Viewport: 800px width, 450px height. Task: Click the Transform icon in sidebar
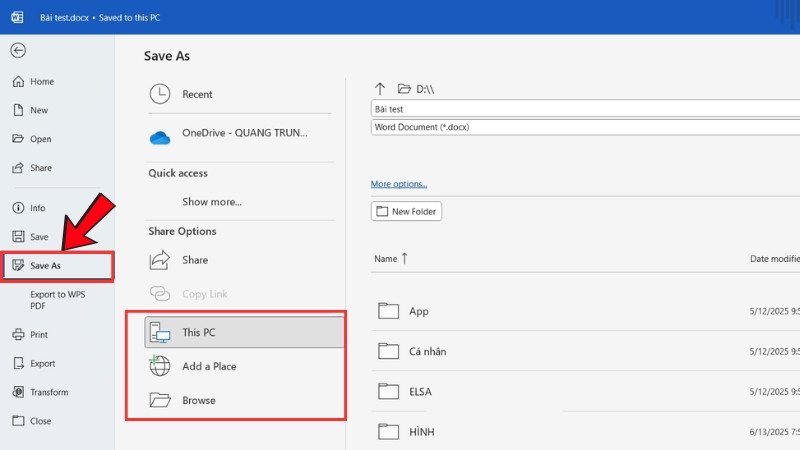coord(18,392)
